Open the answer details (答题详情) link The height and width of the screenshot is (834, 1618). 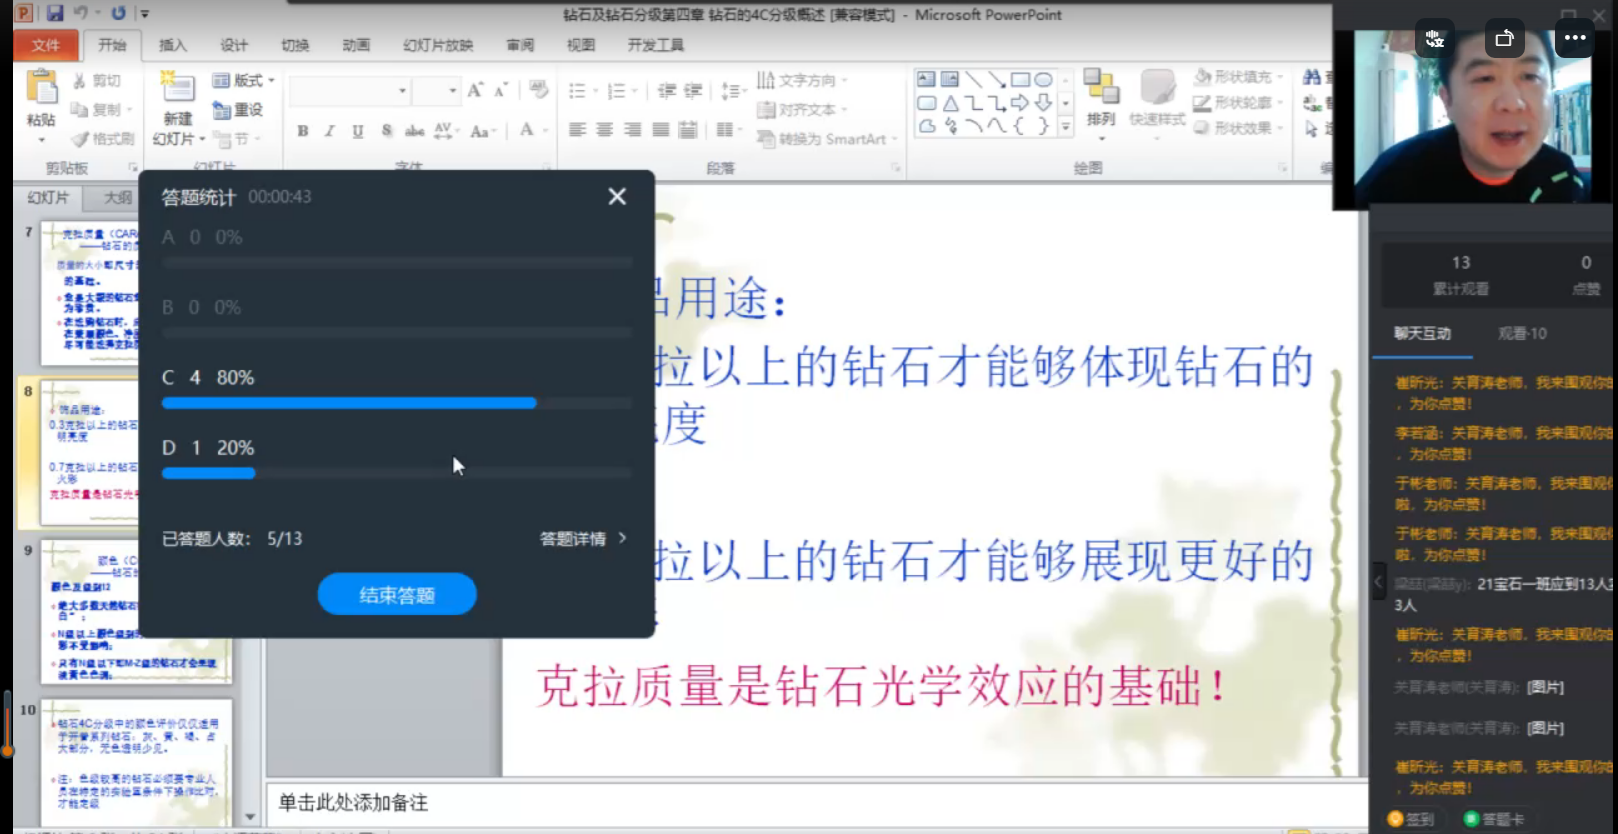pos(583,538)
